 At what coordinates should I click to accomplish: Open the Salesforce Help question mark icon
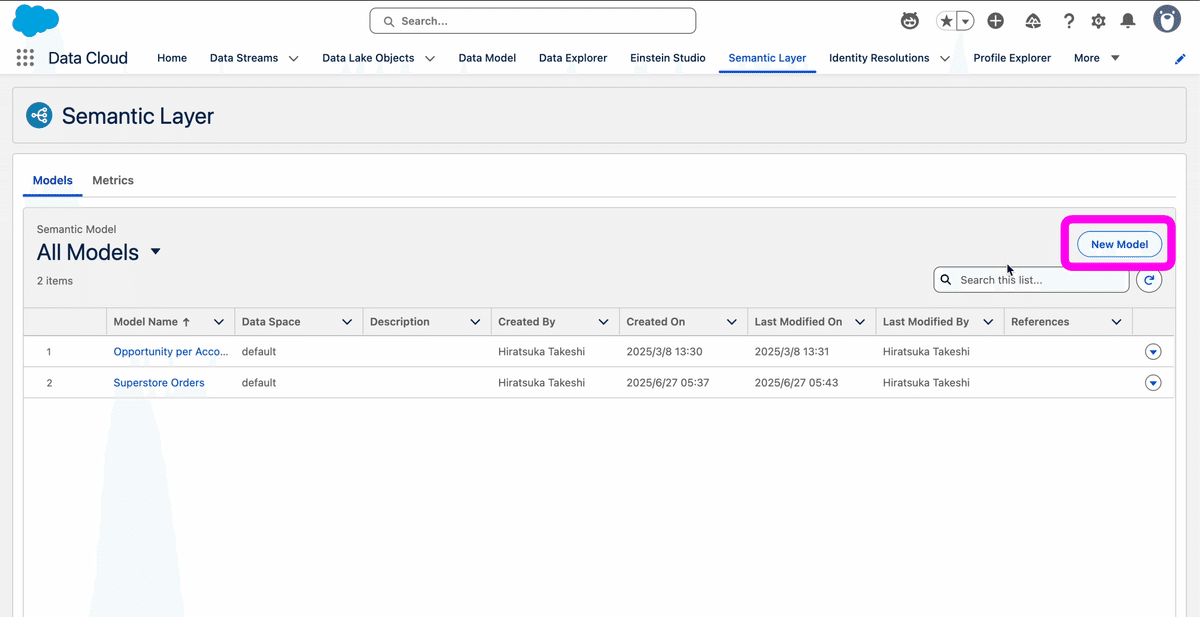[x=1068, y=20]
